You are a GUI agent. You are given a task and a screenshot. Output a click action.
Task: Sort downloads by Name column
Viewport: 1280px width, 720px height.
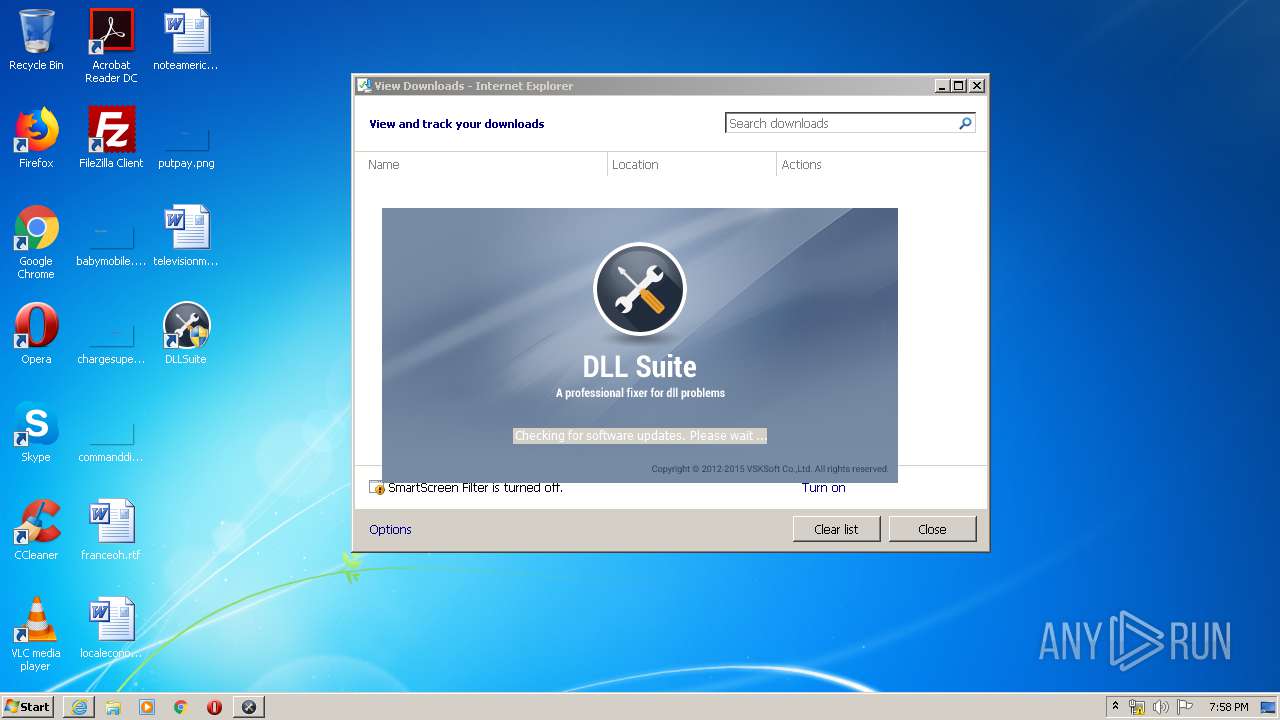(481, 164)
